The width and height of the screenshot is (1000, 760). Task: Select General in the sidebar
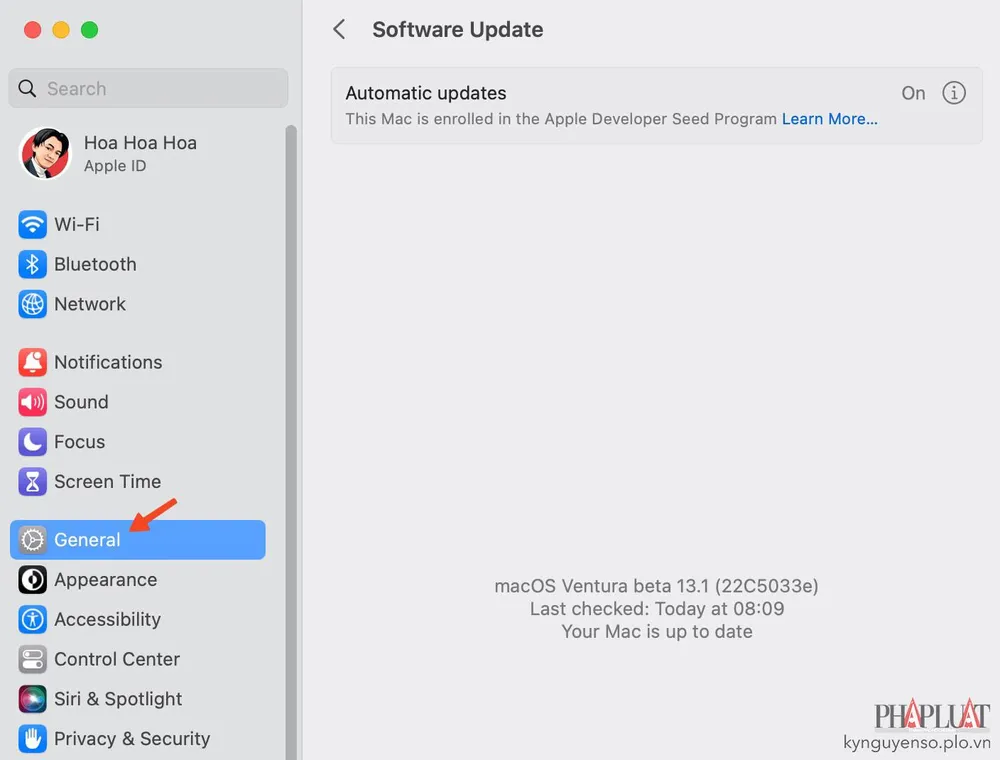click(87, 540)
